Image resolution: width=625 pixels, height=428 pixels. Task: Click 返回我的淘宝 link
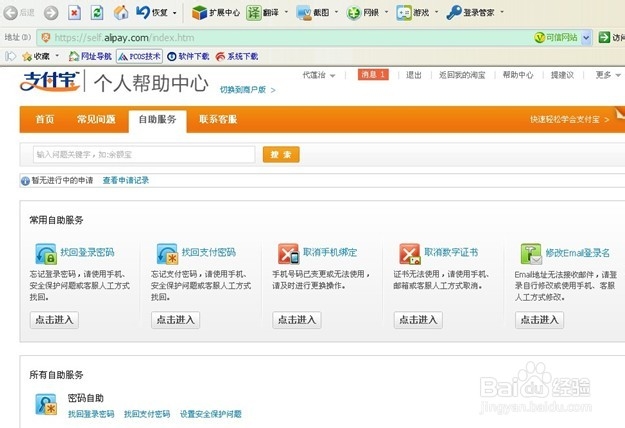462,75
